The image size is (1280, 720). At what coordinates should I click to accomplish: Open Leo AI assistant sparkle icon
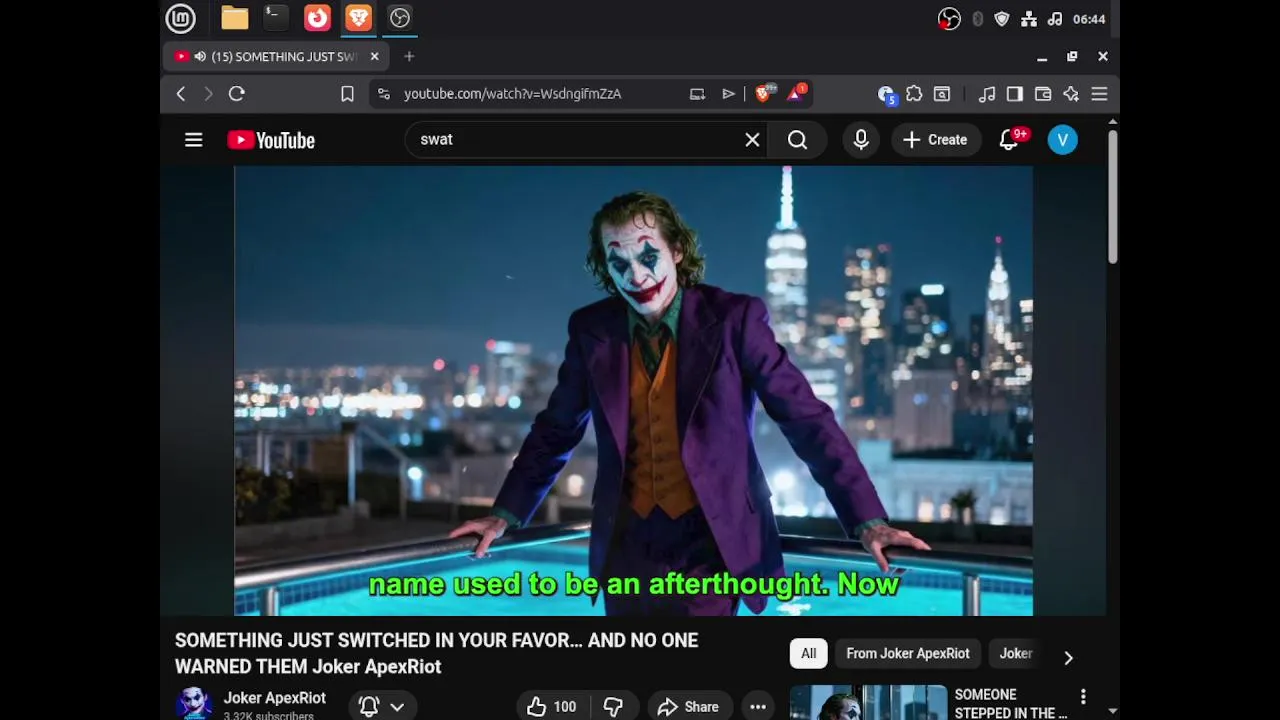[1071, 94]
